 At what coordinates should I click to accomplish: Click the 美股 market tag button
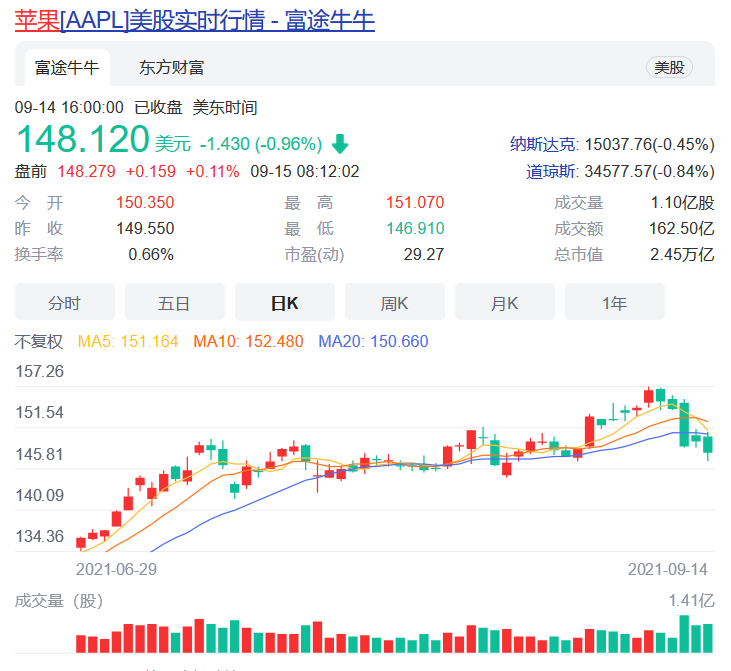coord(669,67)
